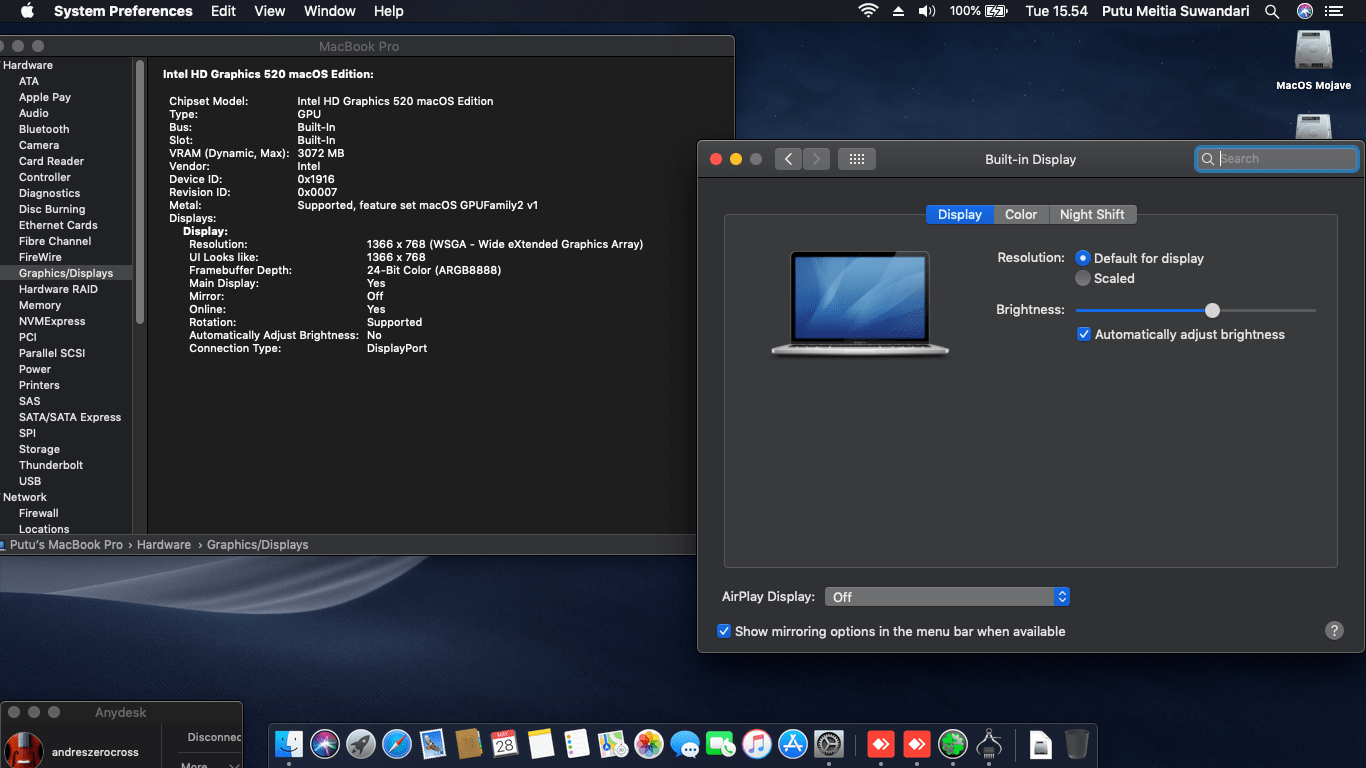This screenshot has width=1366, height=768.
Task: Open the Photos app in the Dock
Action: 649,744
